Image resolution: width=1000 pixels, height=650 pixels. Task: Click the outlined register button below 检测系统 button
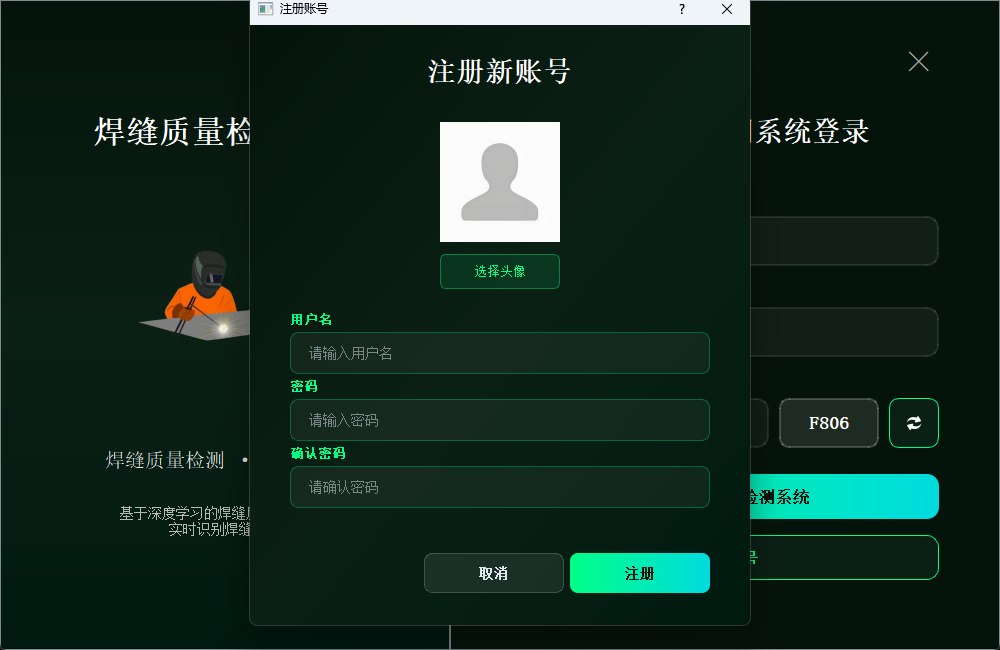pos(844,558)
